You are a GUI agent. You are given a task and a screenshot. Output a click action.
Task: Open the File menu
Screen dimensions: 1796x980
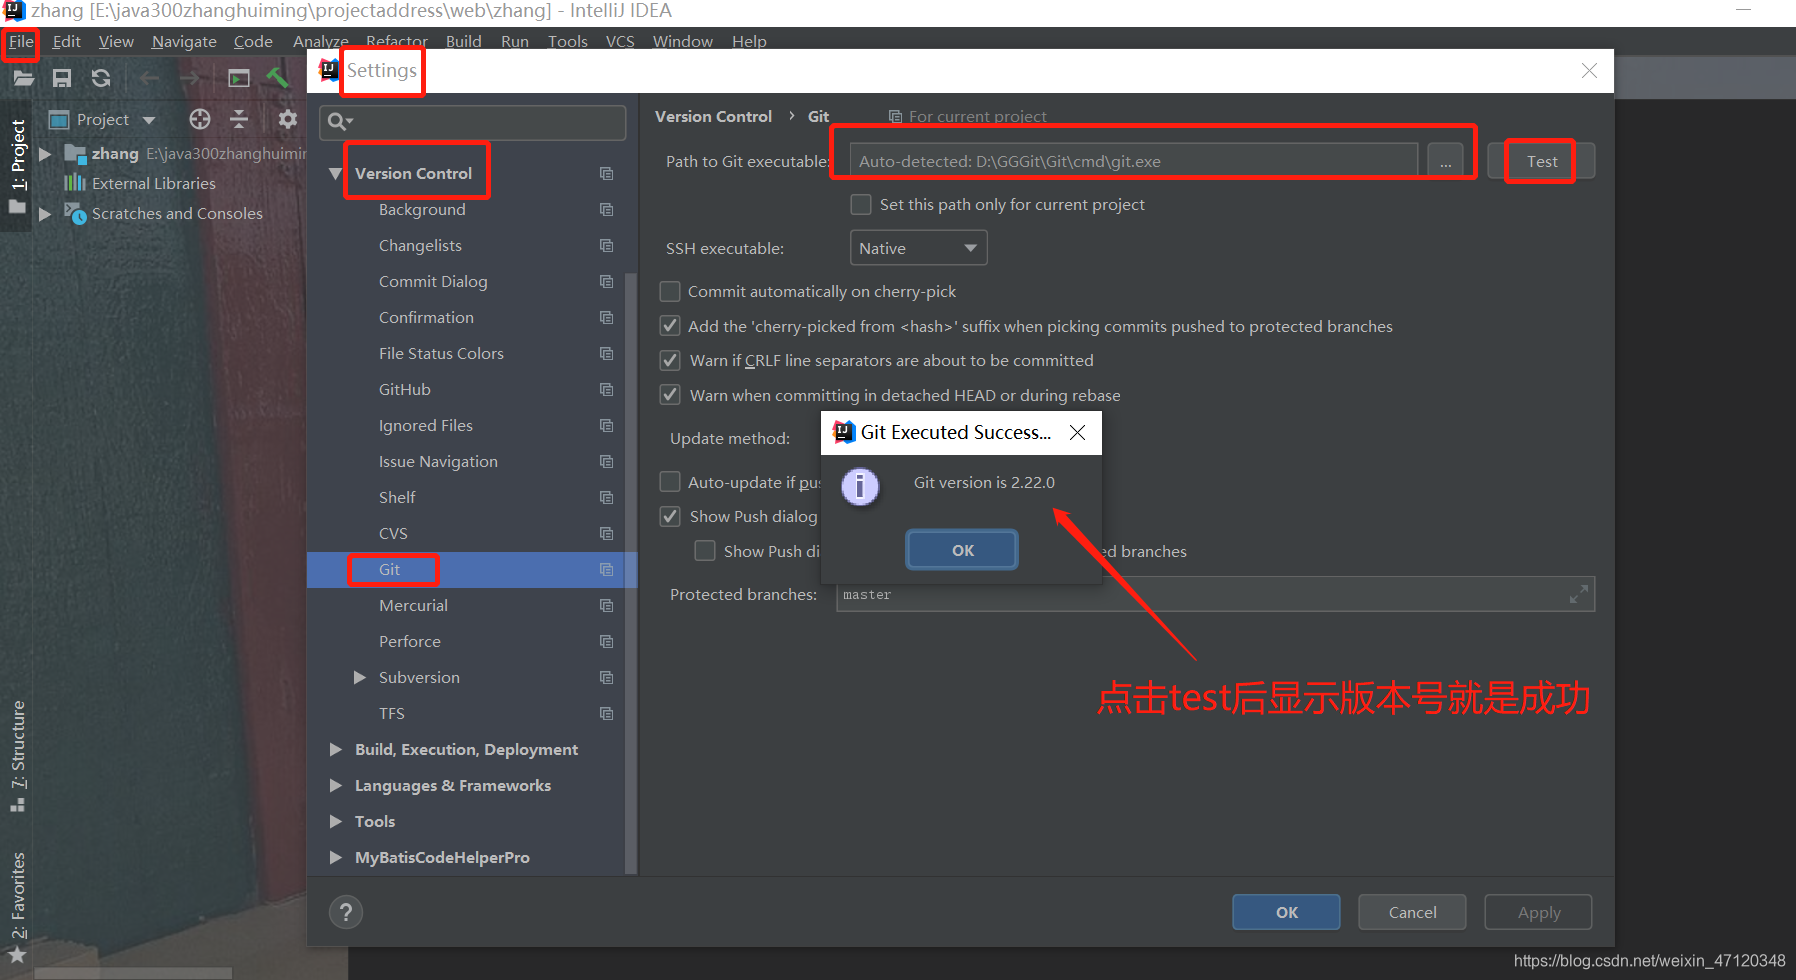click(21, 41)
